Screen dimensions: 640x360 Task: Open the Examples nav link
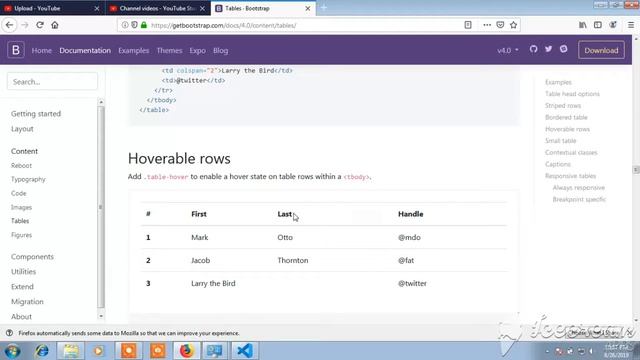(x=133, y=51)
